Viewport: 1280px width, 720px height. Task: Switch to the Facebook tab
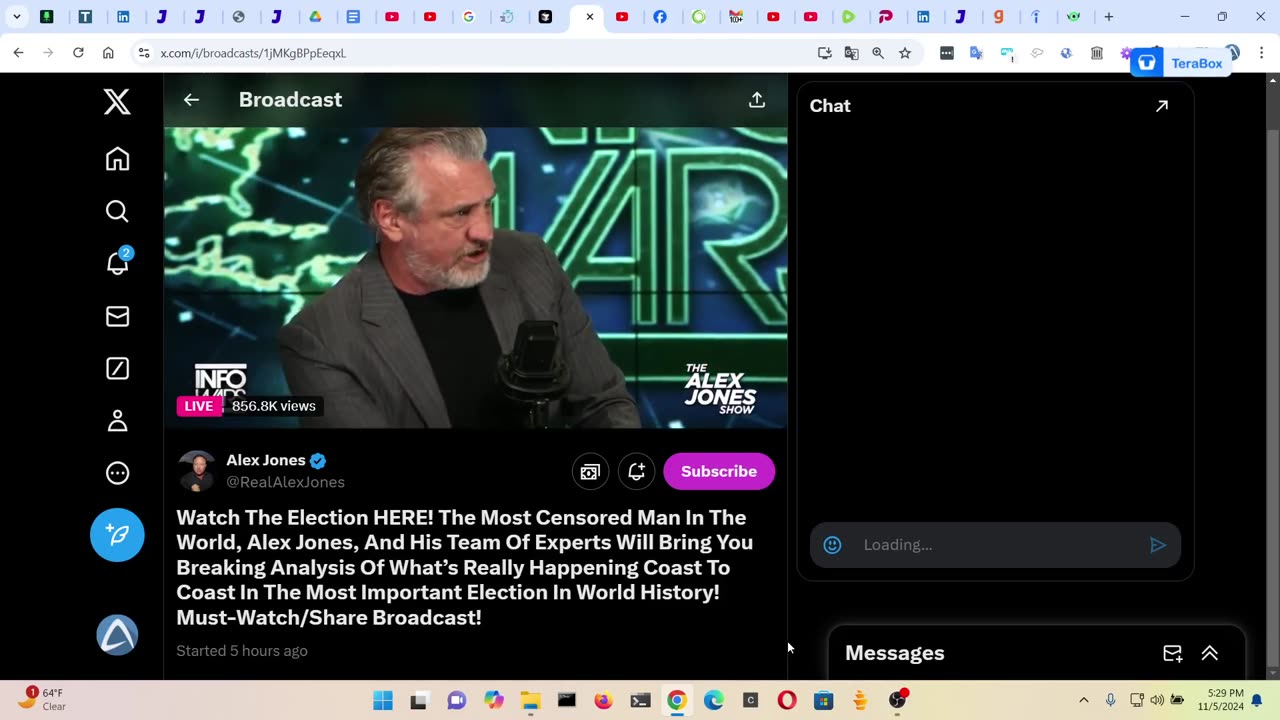660,17
